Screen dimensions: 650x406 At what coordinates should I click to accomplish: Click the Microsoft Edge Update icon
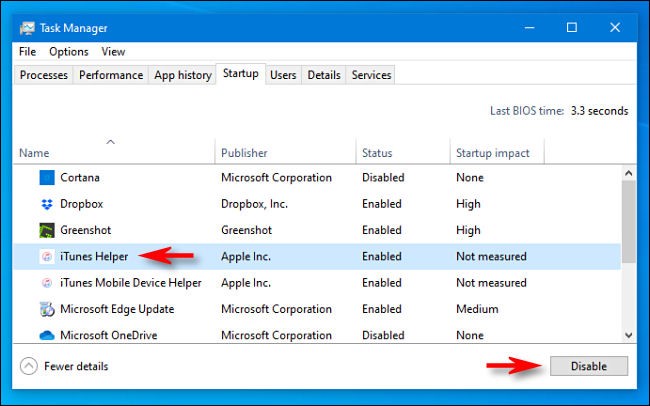click(47, 309)
